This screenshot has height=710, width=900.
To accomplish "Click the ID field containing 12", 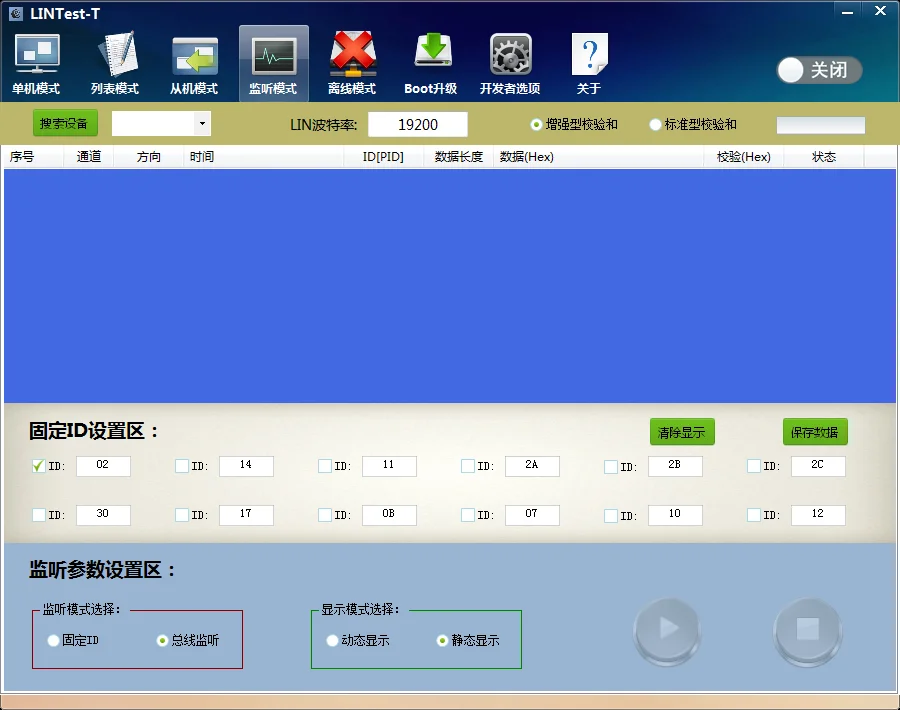I will pos(818,515).
